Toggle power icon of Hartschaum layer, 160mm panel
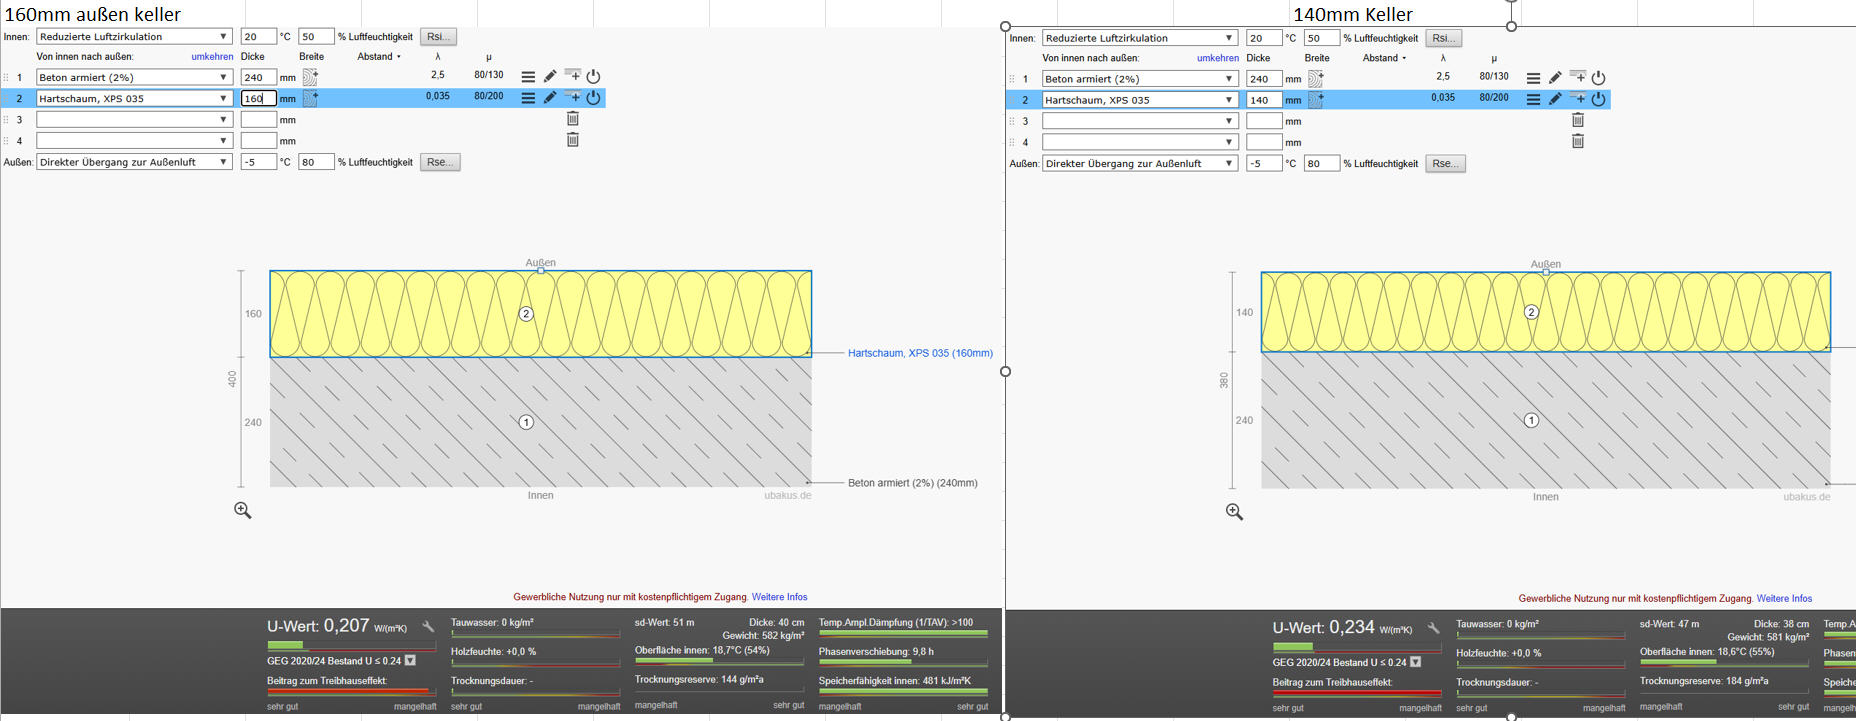This screenshot has width=1856, height=721. (593, 98)
